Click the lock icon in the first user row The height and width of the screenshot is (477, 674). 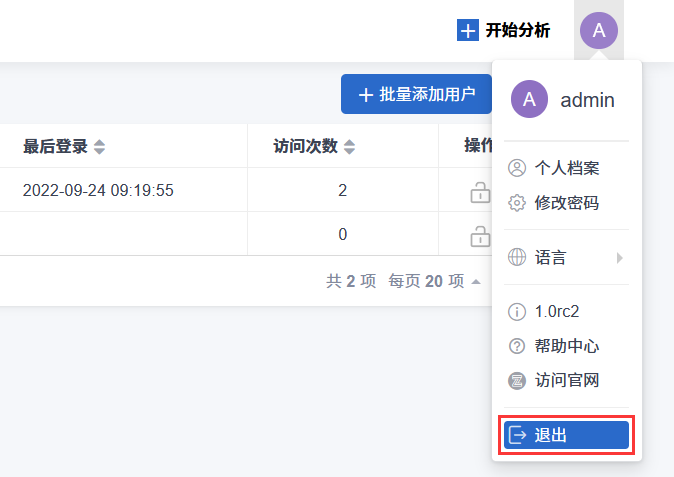pyautogui.click(x=480, y=191)
